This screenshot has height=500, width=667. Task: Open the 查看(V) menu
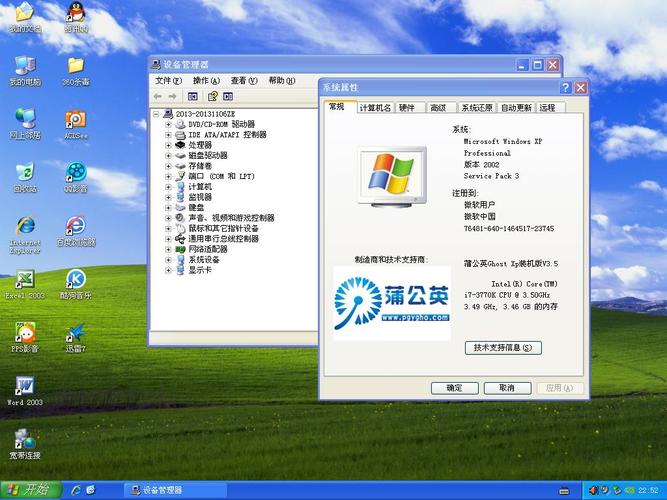coord(244,81)
